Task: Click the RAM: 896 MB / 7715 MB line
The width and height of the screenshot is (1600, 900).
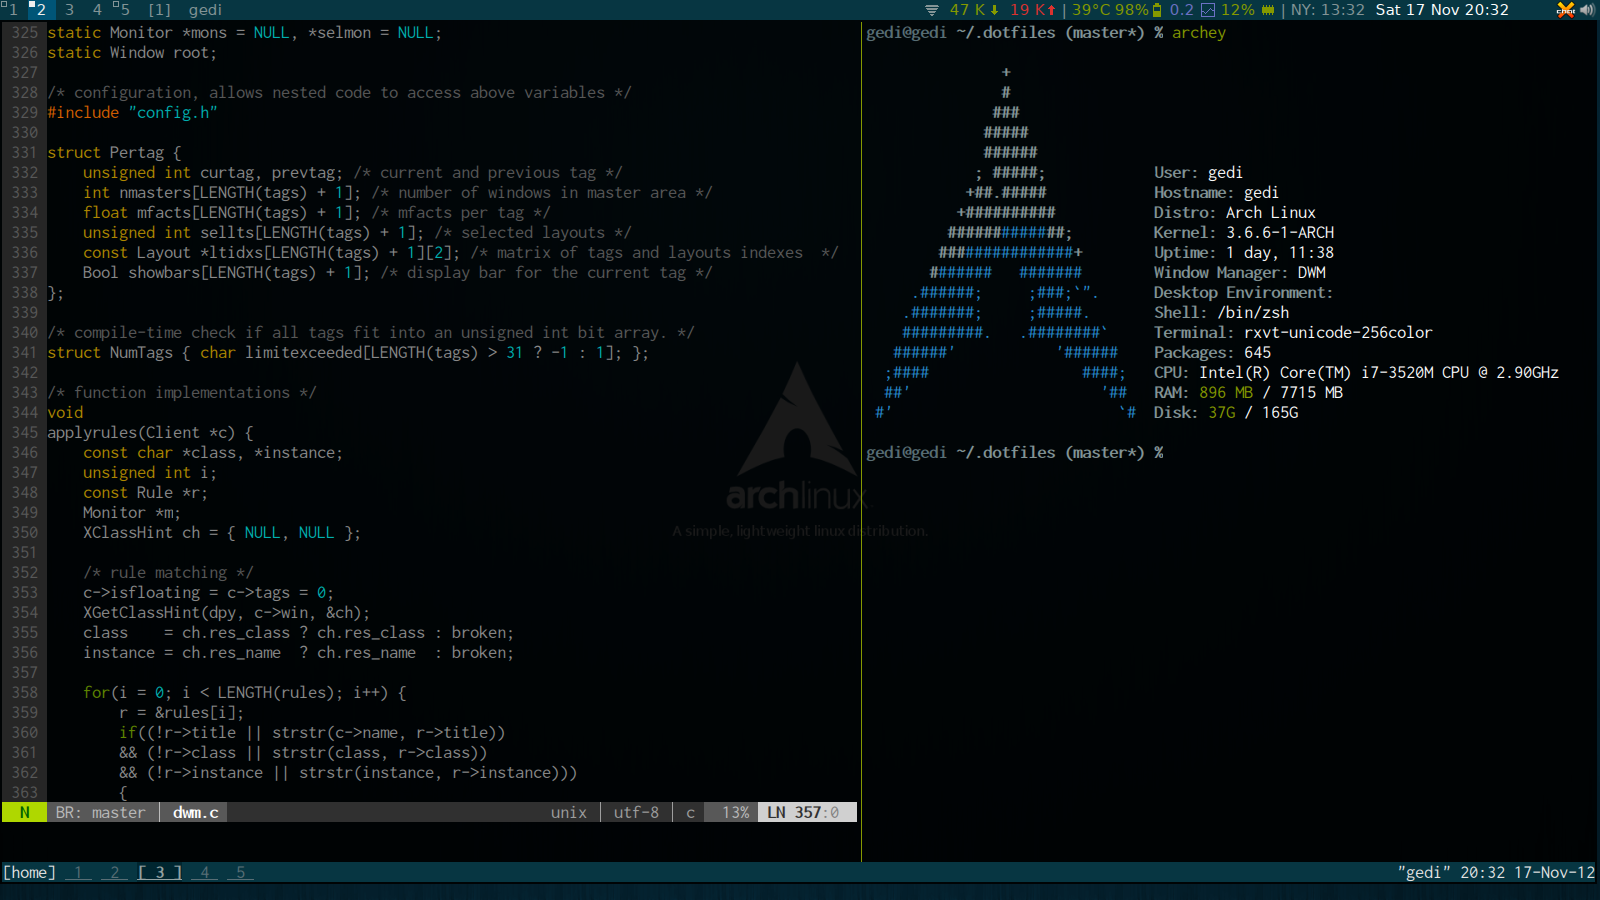Action: pyautogui.click(x=1248, y=392)
